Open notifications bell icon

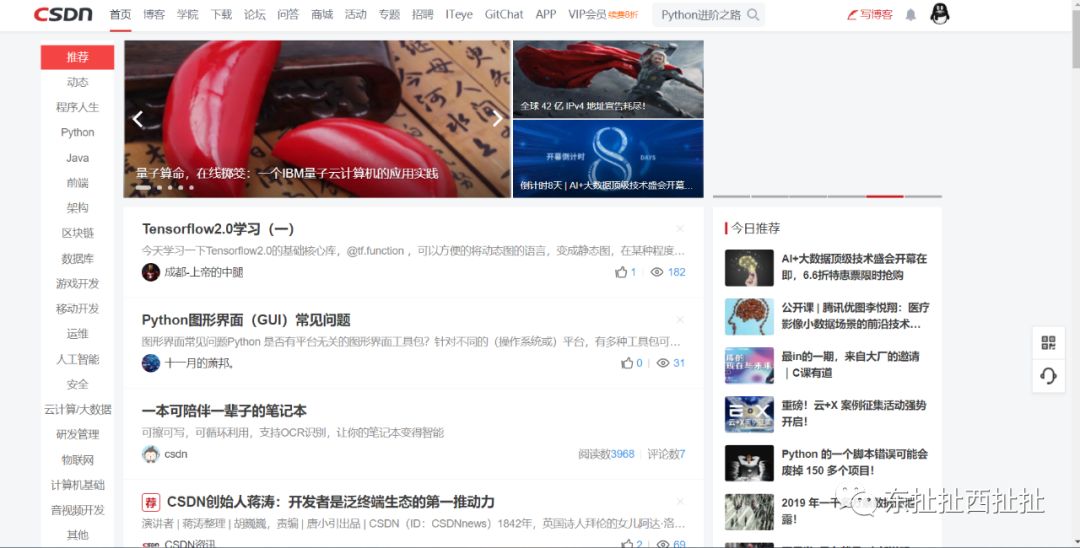pyautogui.click(x=911, y=14)
